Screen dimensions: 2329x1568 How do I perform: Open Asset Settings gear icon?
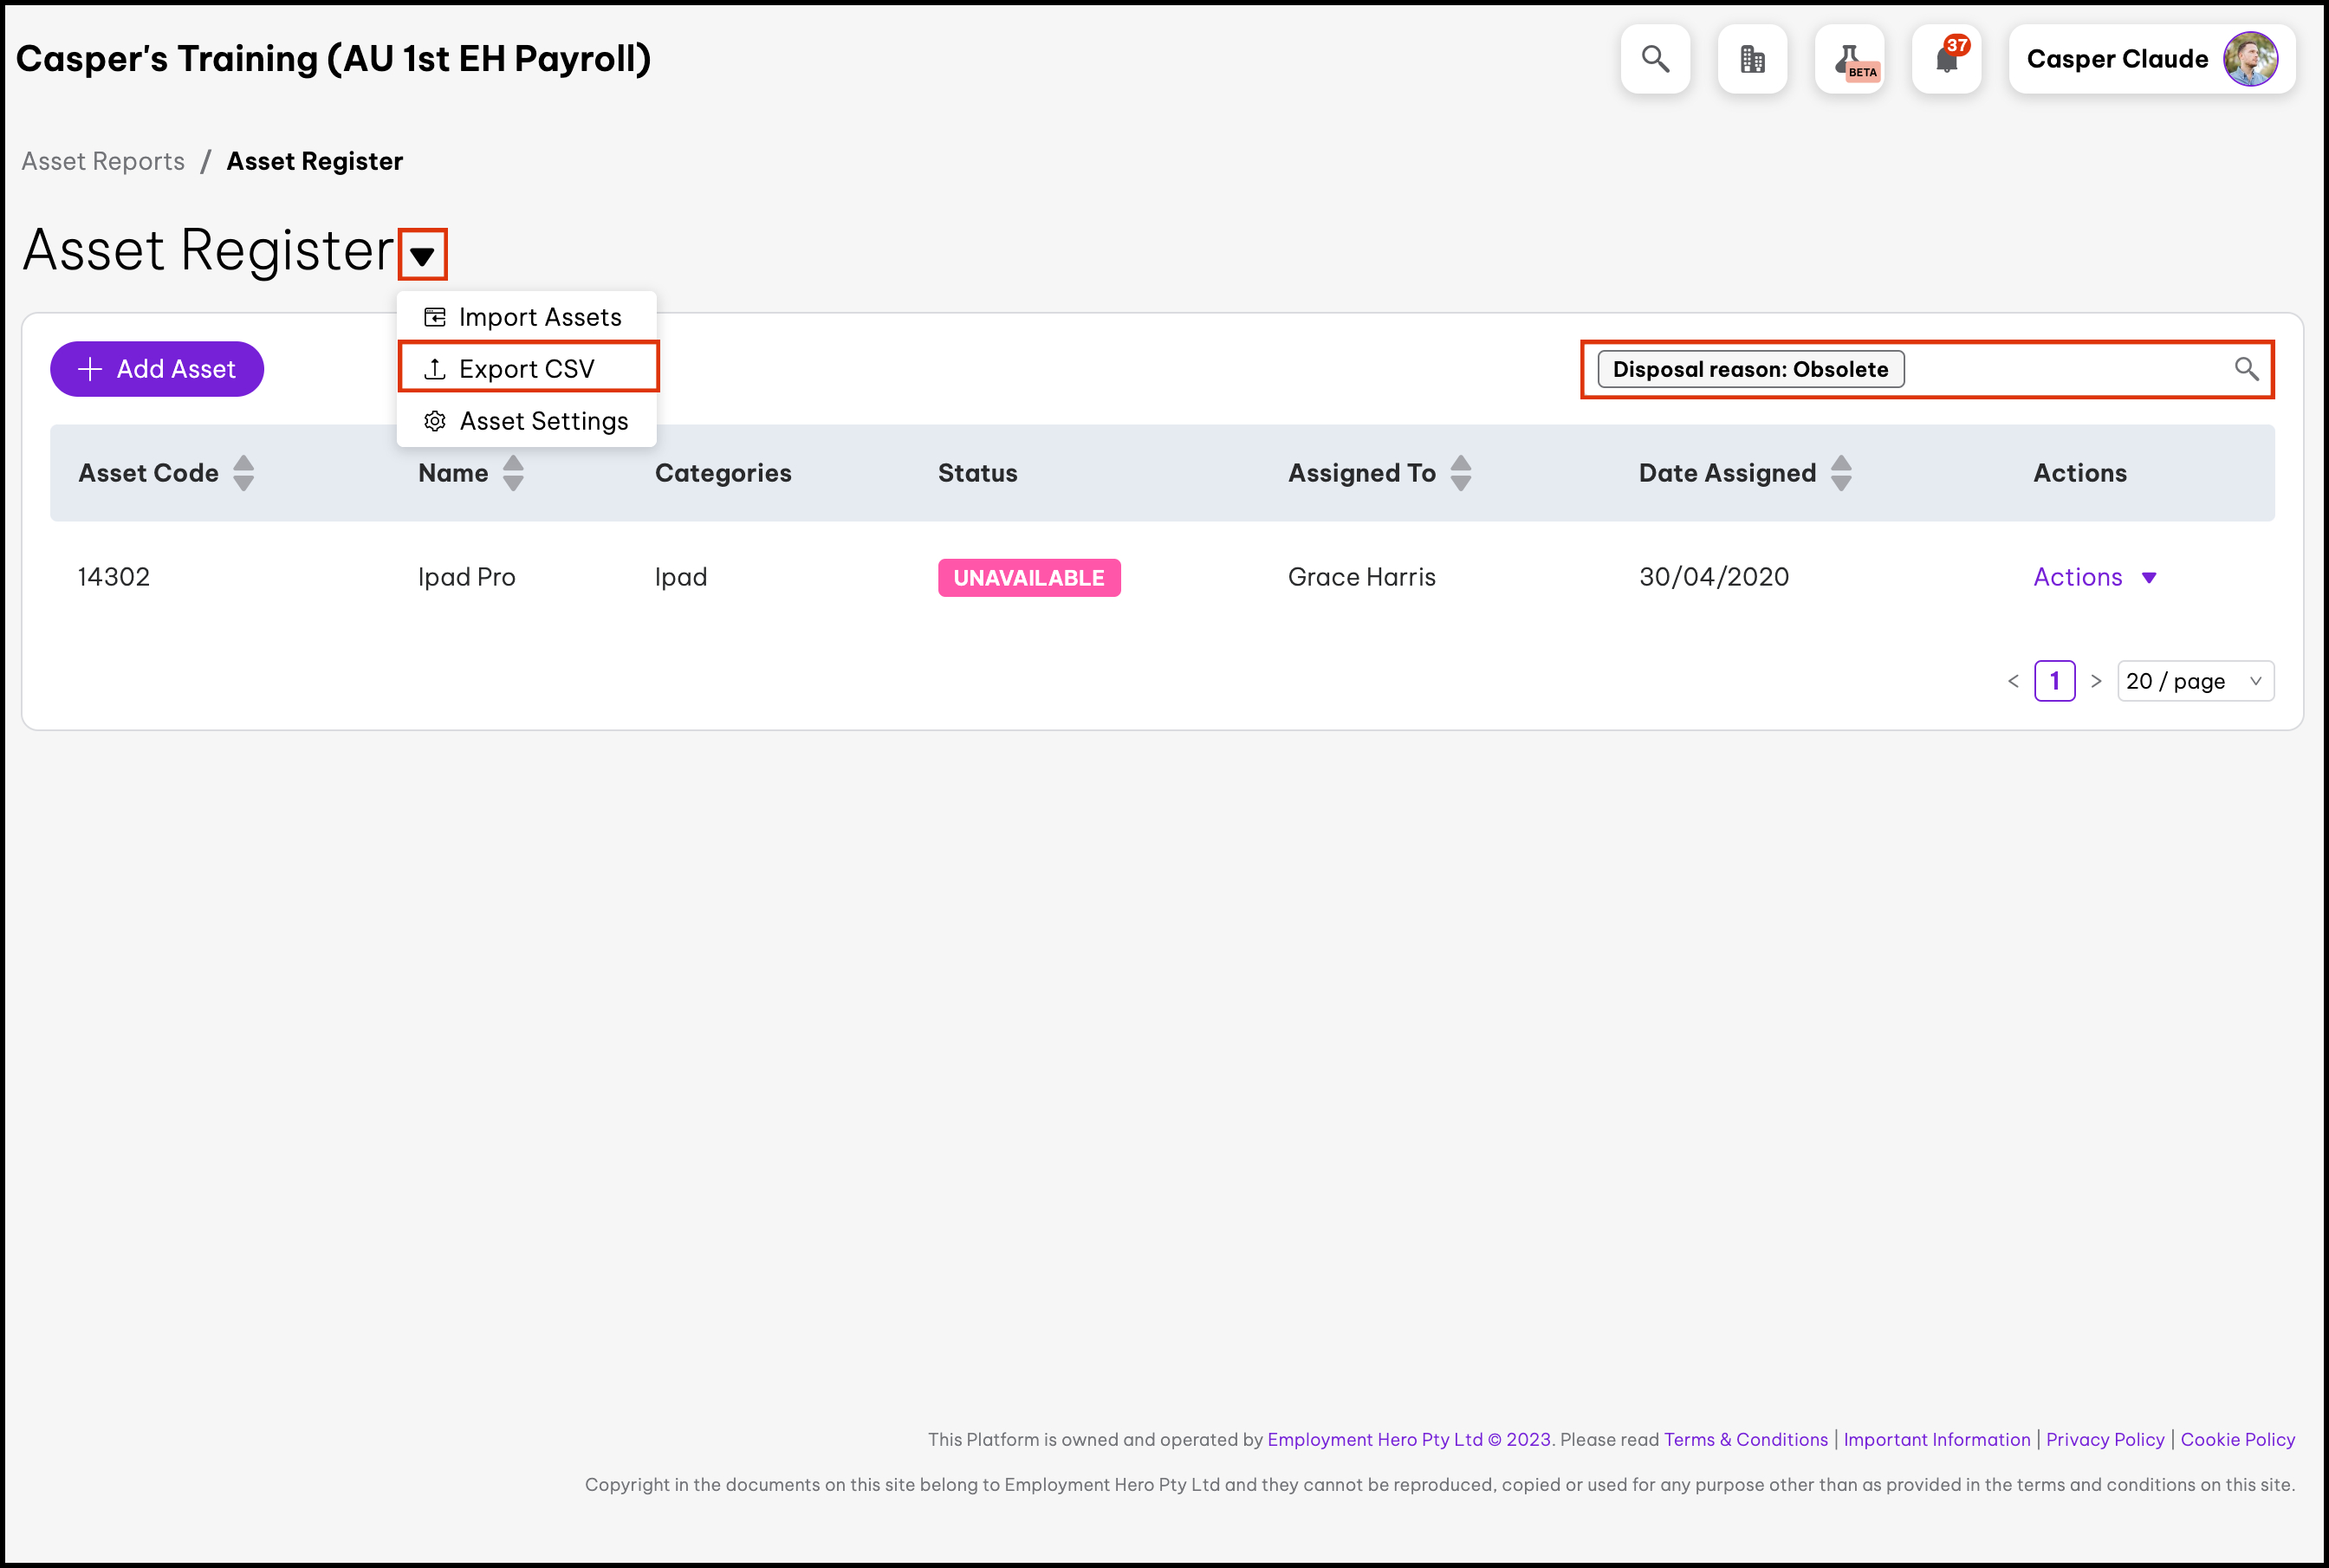[x=432, y=420]
